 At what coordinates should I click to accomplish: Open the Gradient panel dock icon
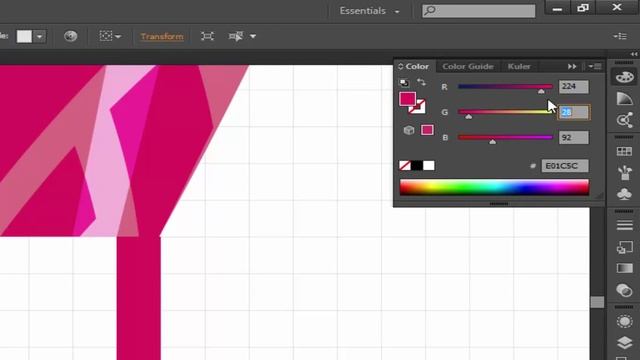pyautogui.click(x=624, y=268)
